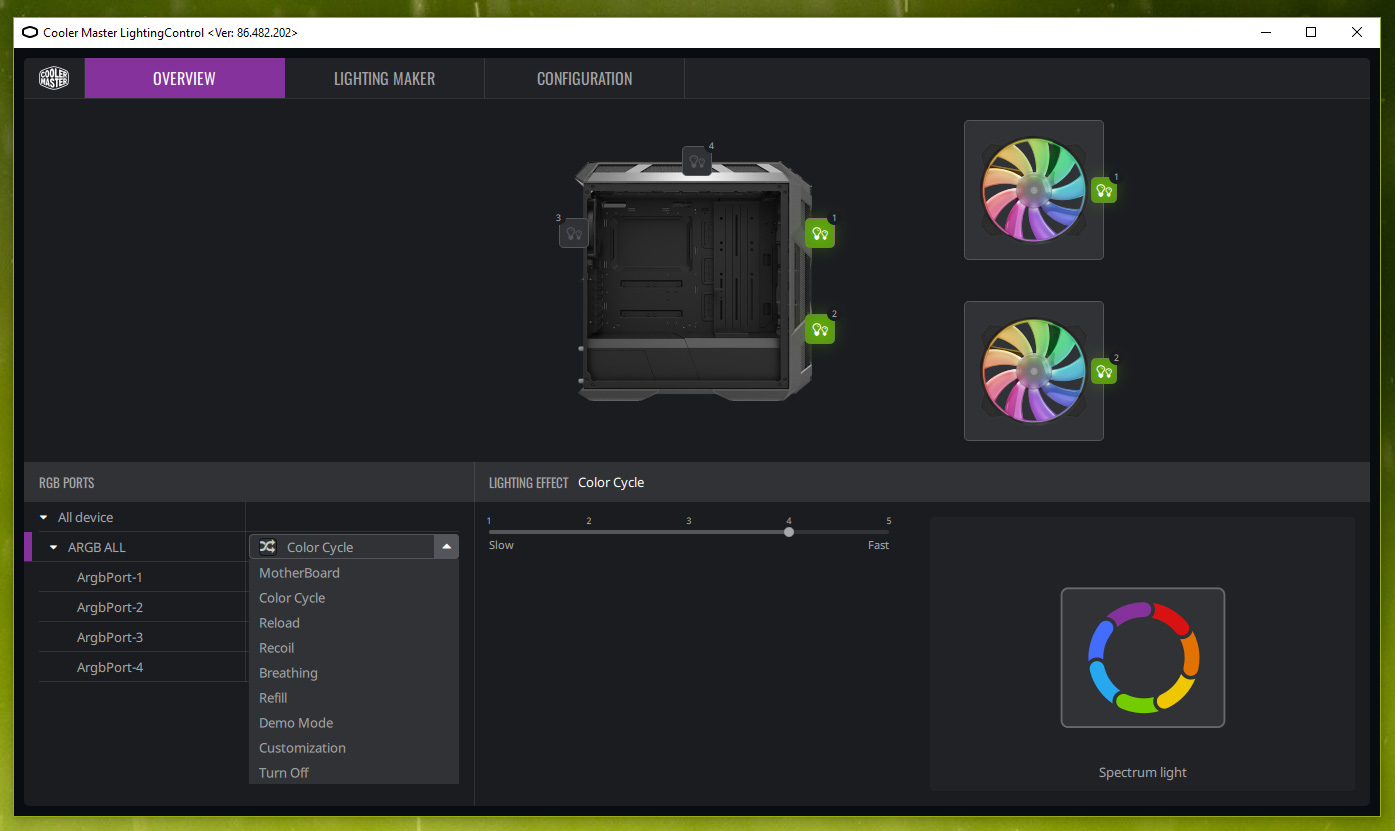Choose Color Cycle from effect list

354,598
